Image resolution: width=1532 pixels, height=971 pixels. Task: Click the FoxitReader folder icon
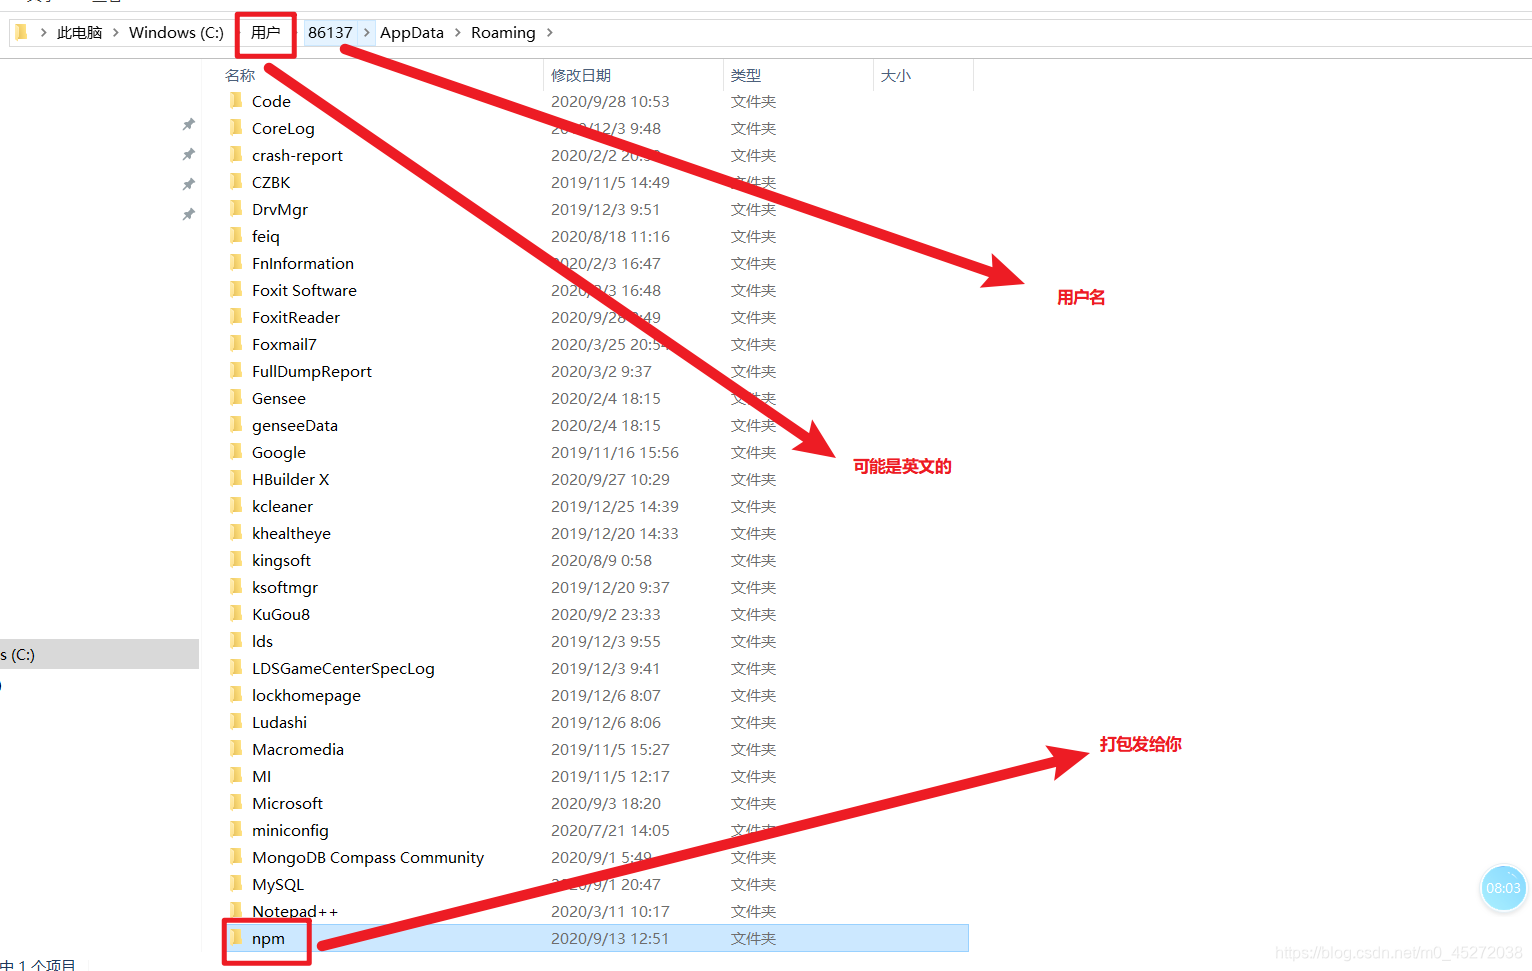pyautogui.click(x=236, y=316)
